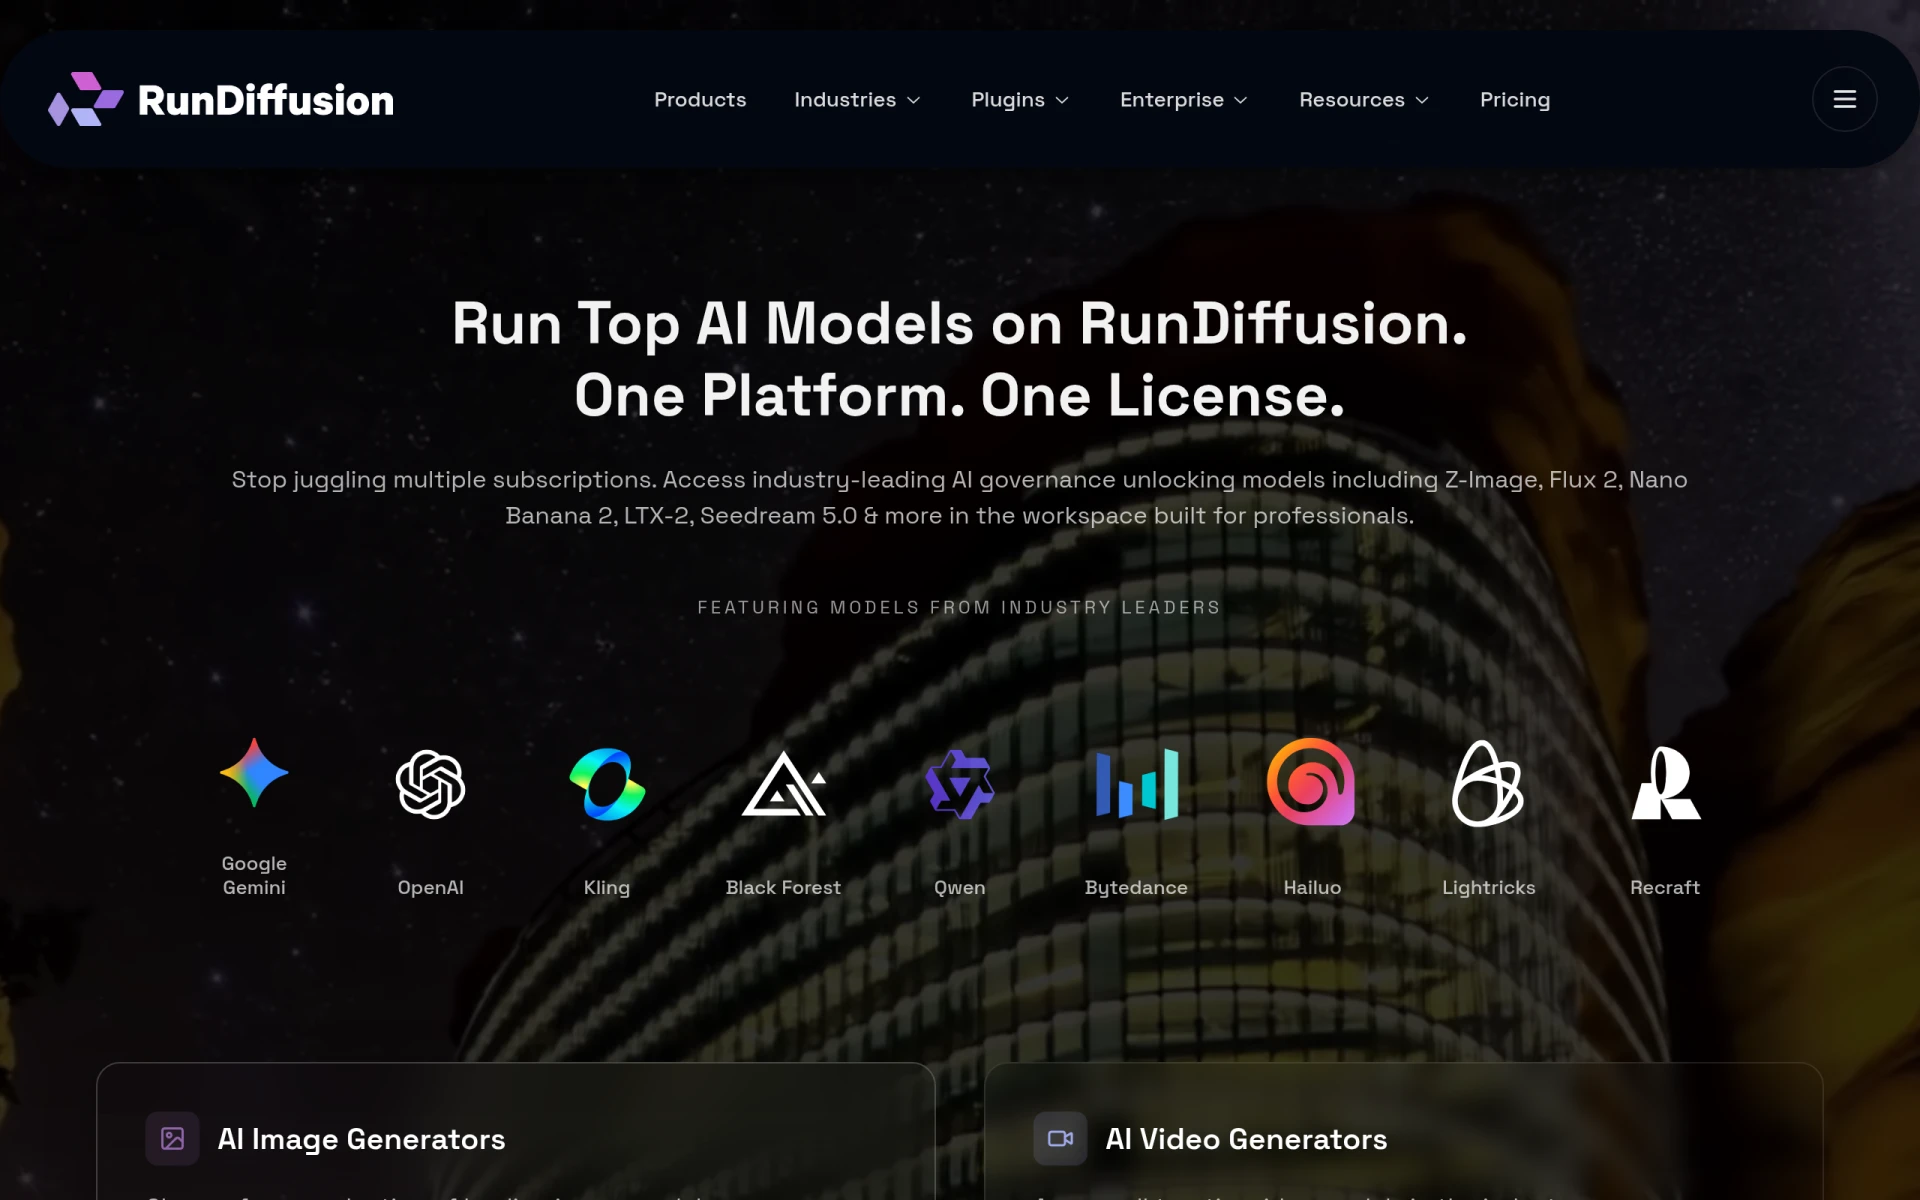Image resolution: width=1920 pixels, height=1200 pixels.
Task: Open the hamburger menu button
Action: pos(1844,99)
